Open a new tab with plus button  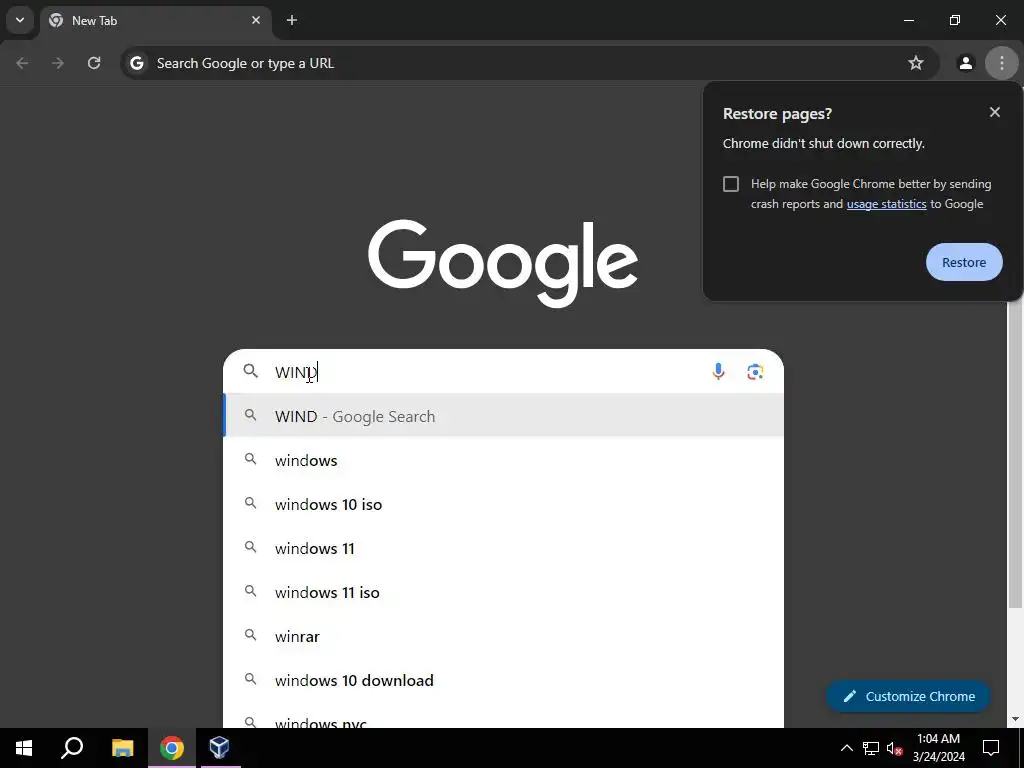(x=292, y=20)
